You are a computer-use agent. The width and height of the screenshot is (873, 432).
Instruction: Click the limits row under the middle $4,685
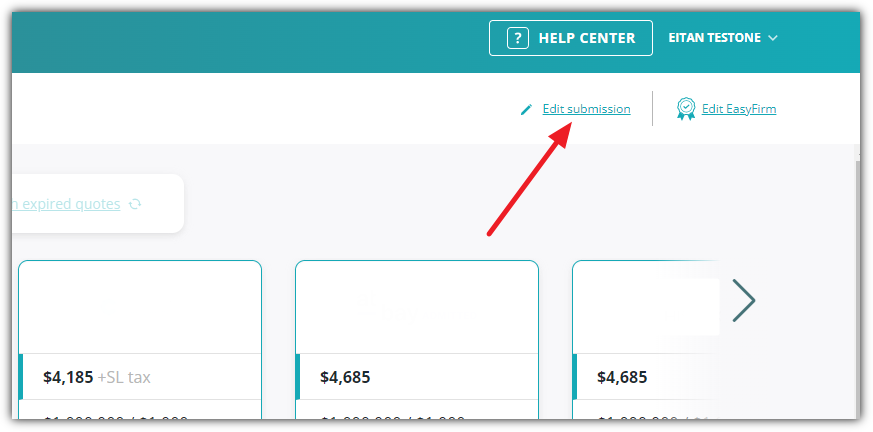(x=417, y=410)
